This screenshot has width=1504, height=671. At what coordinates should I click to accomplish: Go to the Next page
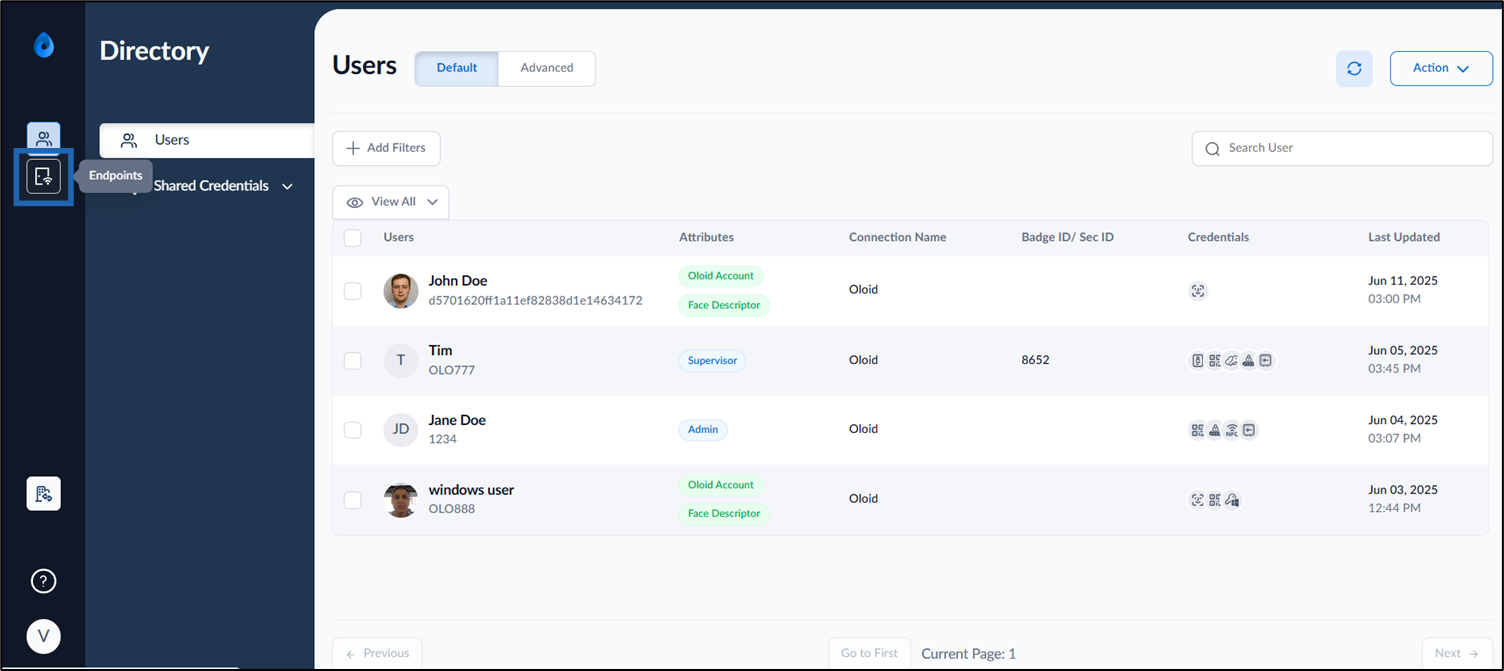(x=1457, y=653)
